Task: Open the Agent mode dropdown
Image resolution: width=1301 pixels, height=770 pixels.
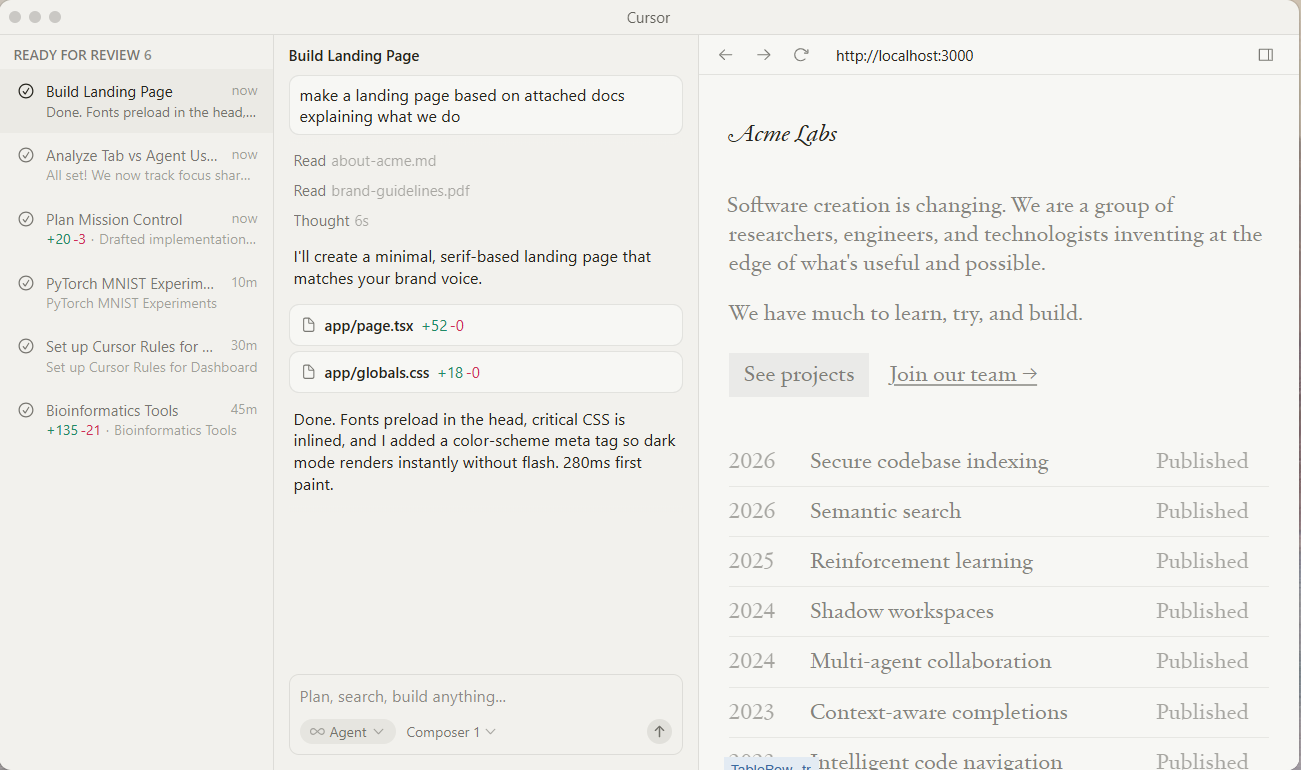Action: [347, 731]
